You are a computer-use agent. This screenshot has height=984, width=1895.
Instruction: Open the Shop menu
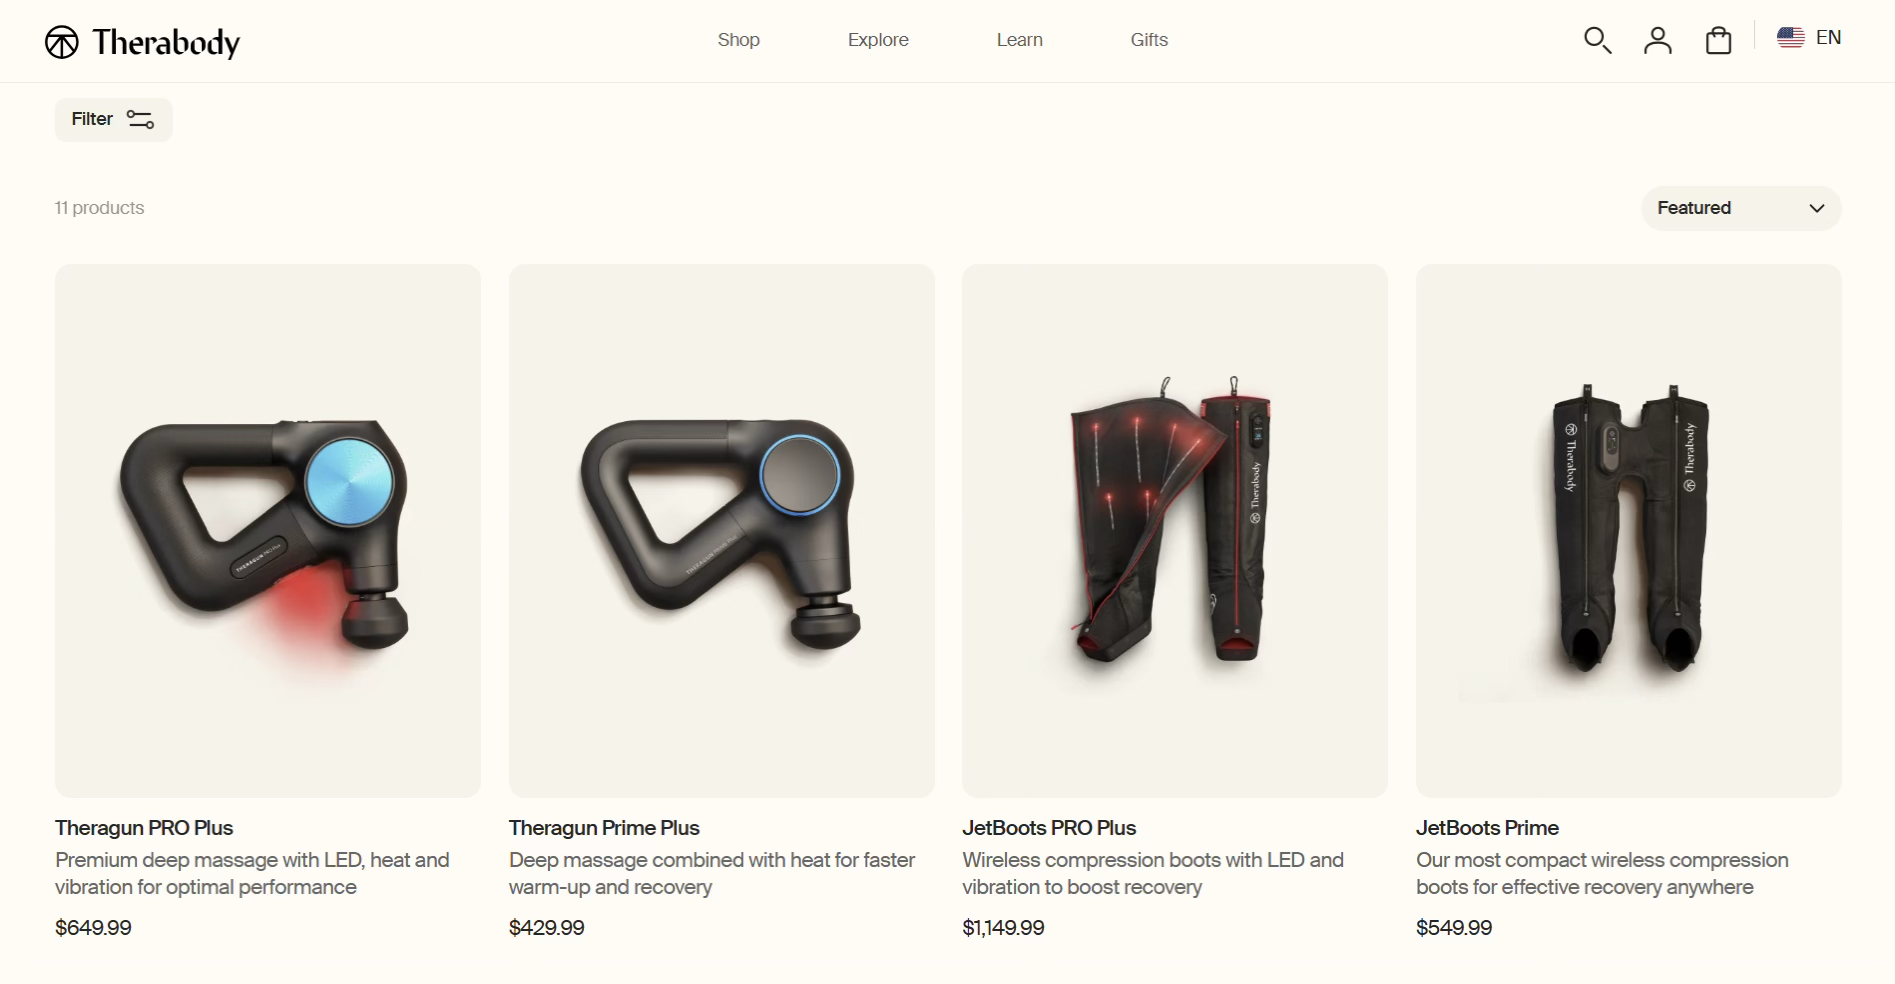tap(739, 40)
